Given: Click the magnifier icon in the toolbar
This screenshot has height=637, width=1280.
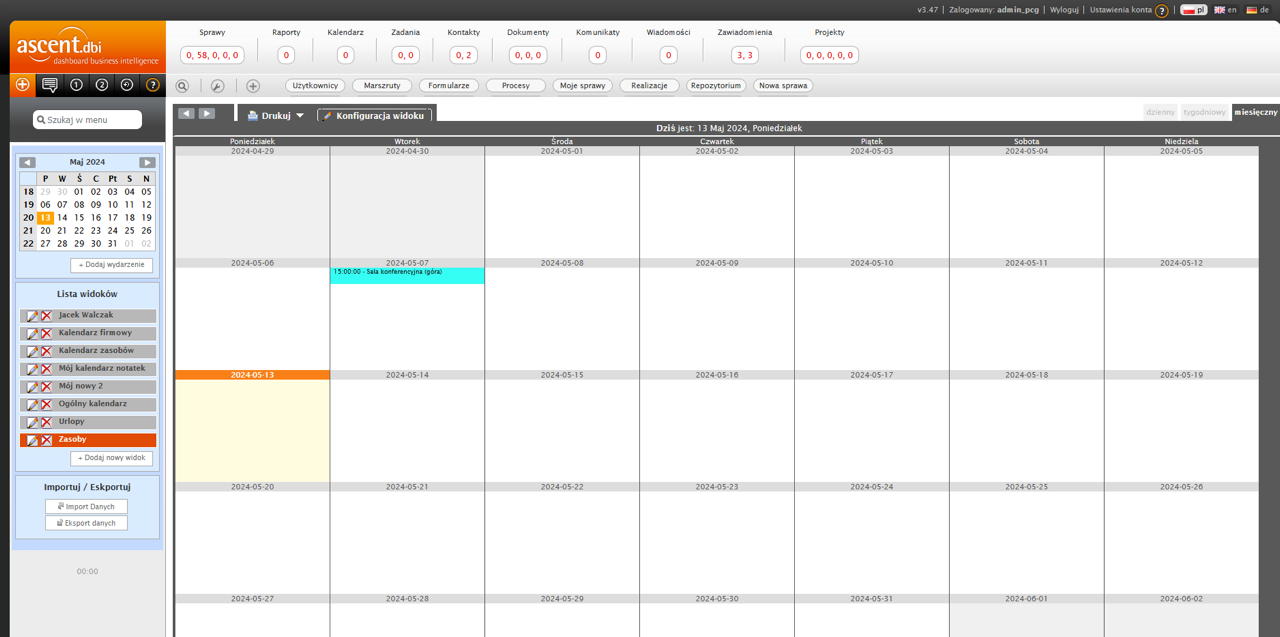Looking at the screenshot, I should 182,86.
